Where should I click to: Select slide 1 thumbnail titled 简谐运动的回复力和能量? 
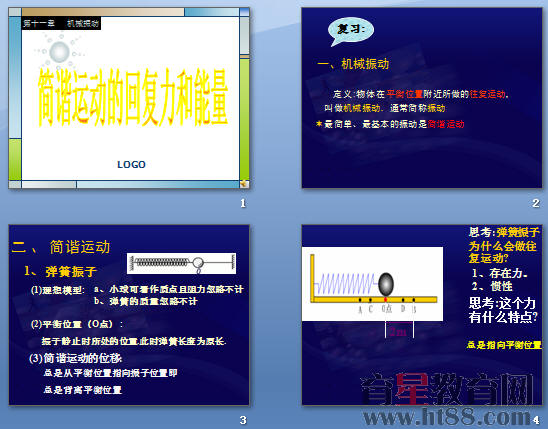click(129, 98)
